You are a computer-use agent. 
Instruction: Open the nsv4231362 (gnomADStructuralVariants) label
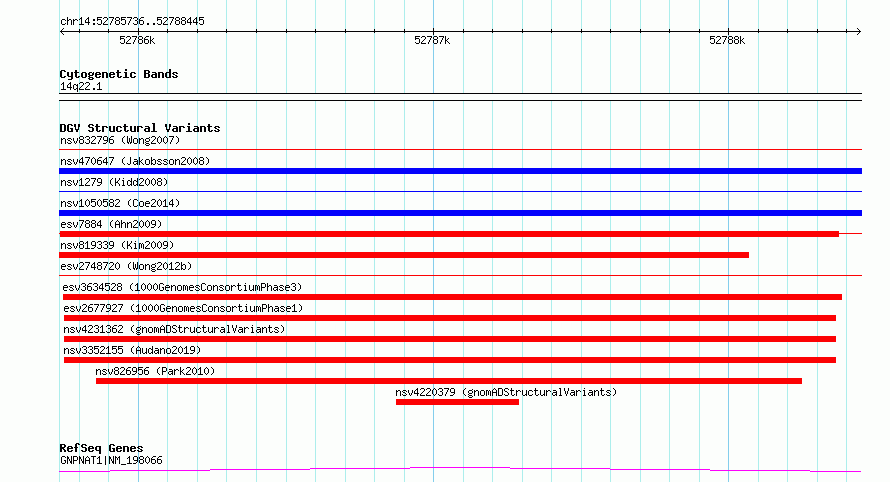[x=174, y=329]
